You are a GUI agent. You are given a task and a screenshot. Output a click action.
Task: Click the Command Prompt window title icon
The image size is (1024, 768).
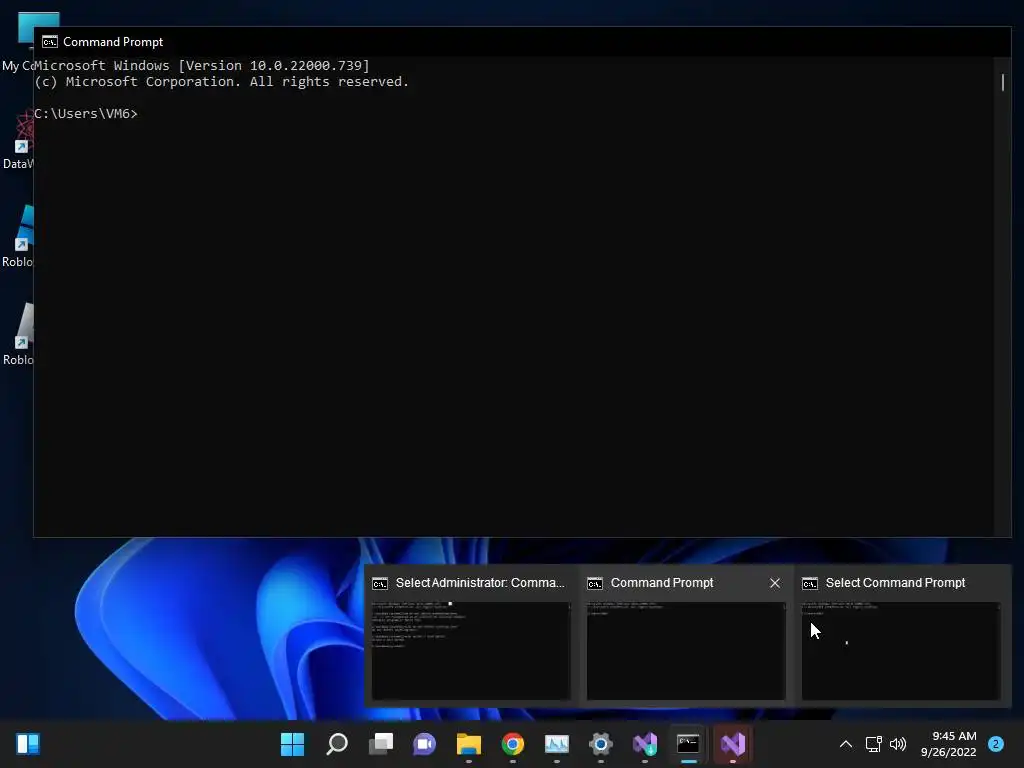pyautogui.click(x=50, y=42)
